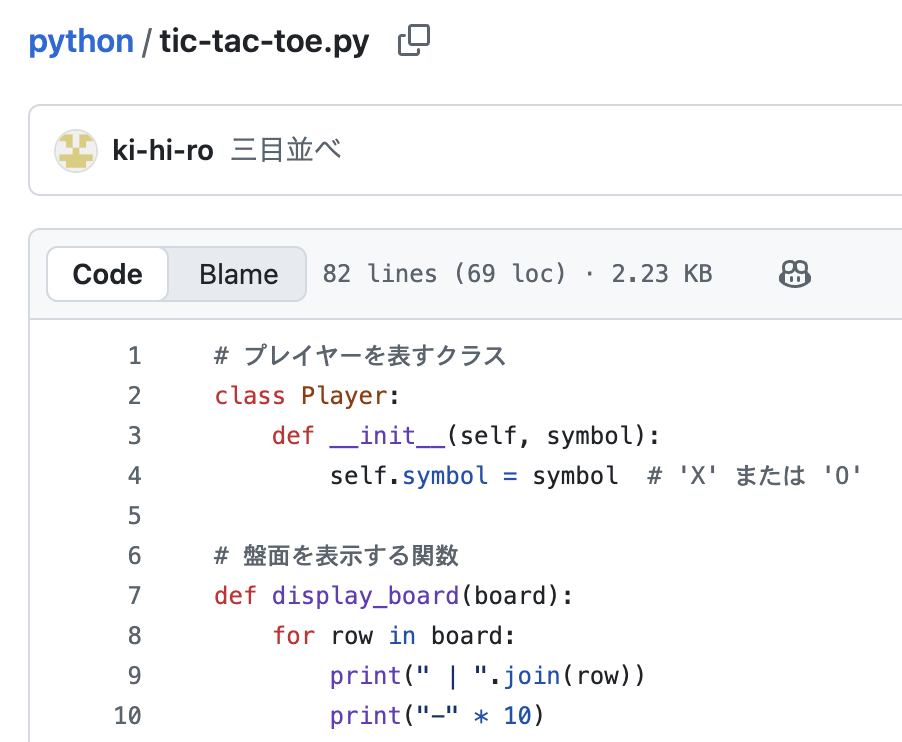902x742 pixels.
Task: Highlight empty line number 5
Action: [x=134, y=516]
